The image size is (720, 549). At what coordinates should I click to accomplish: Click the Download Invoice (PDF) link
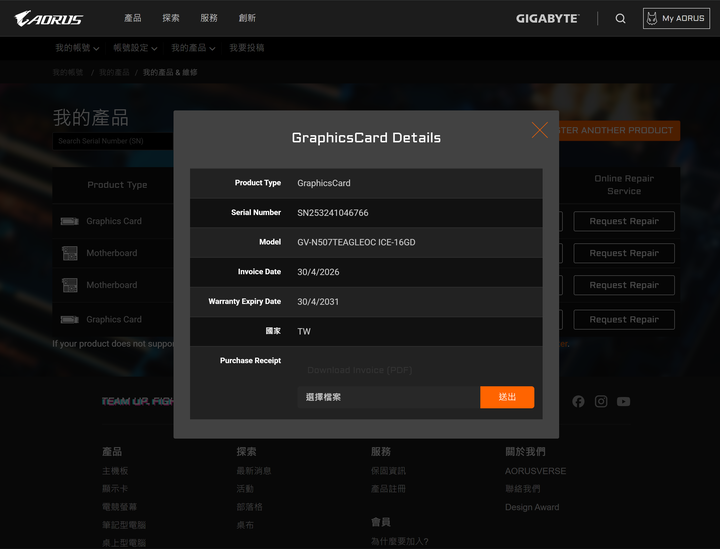click(x=360, y=370)
